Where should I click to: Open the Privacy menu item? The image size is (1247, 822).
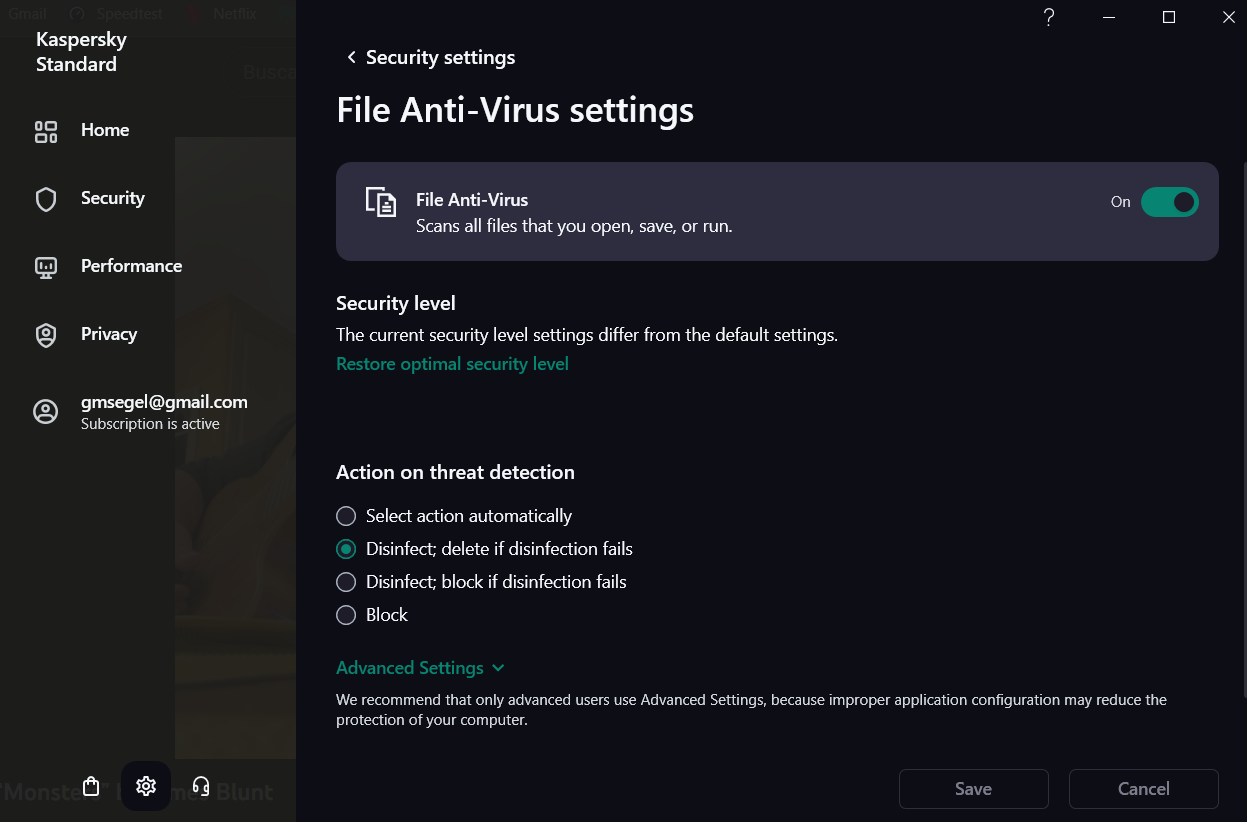(109, 334)
